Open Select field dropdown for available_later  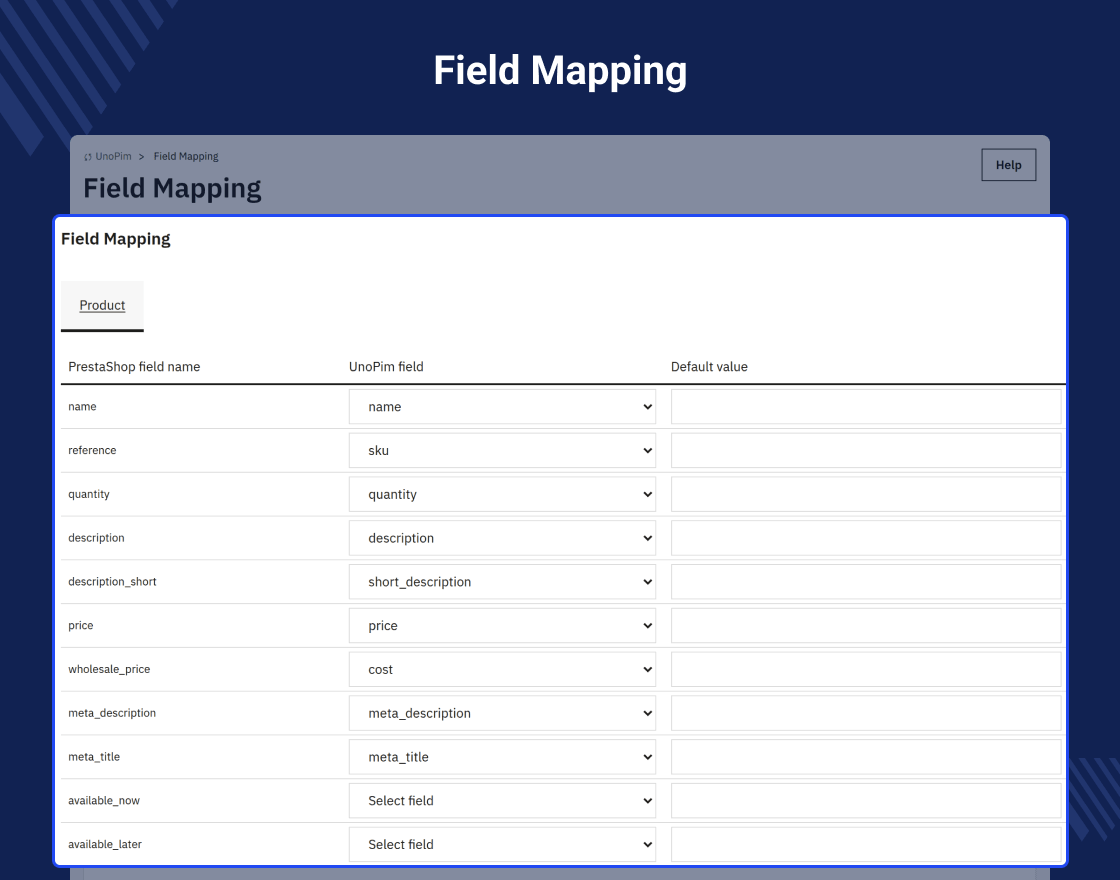(502, 844)
